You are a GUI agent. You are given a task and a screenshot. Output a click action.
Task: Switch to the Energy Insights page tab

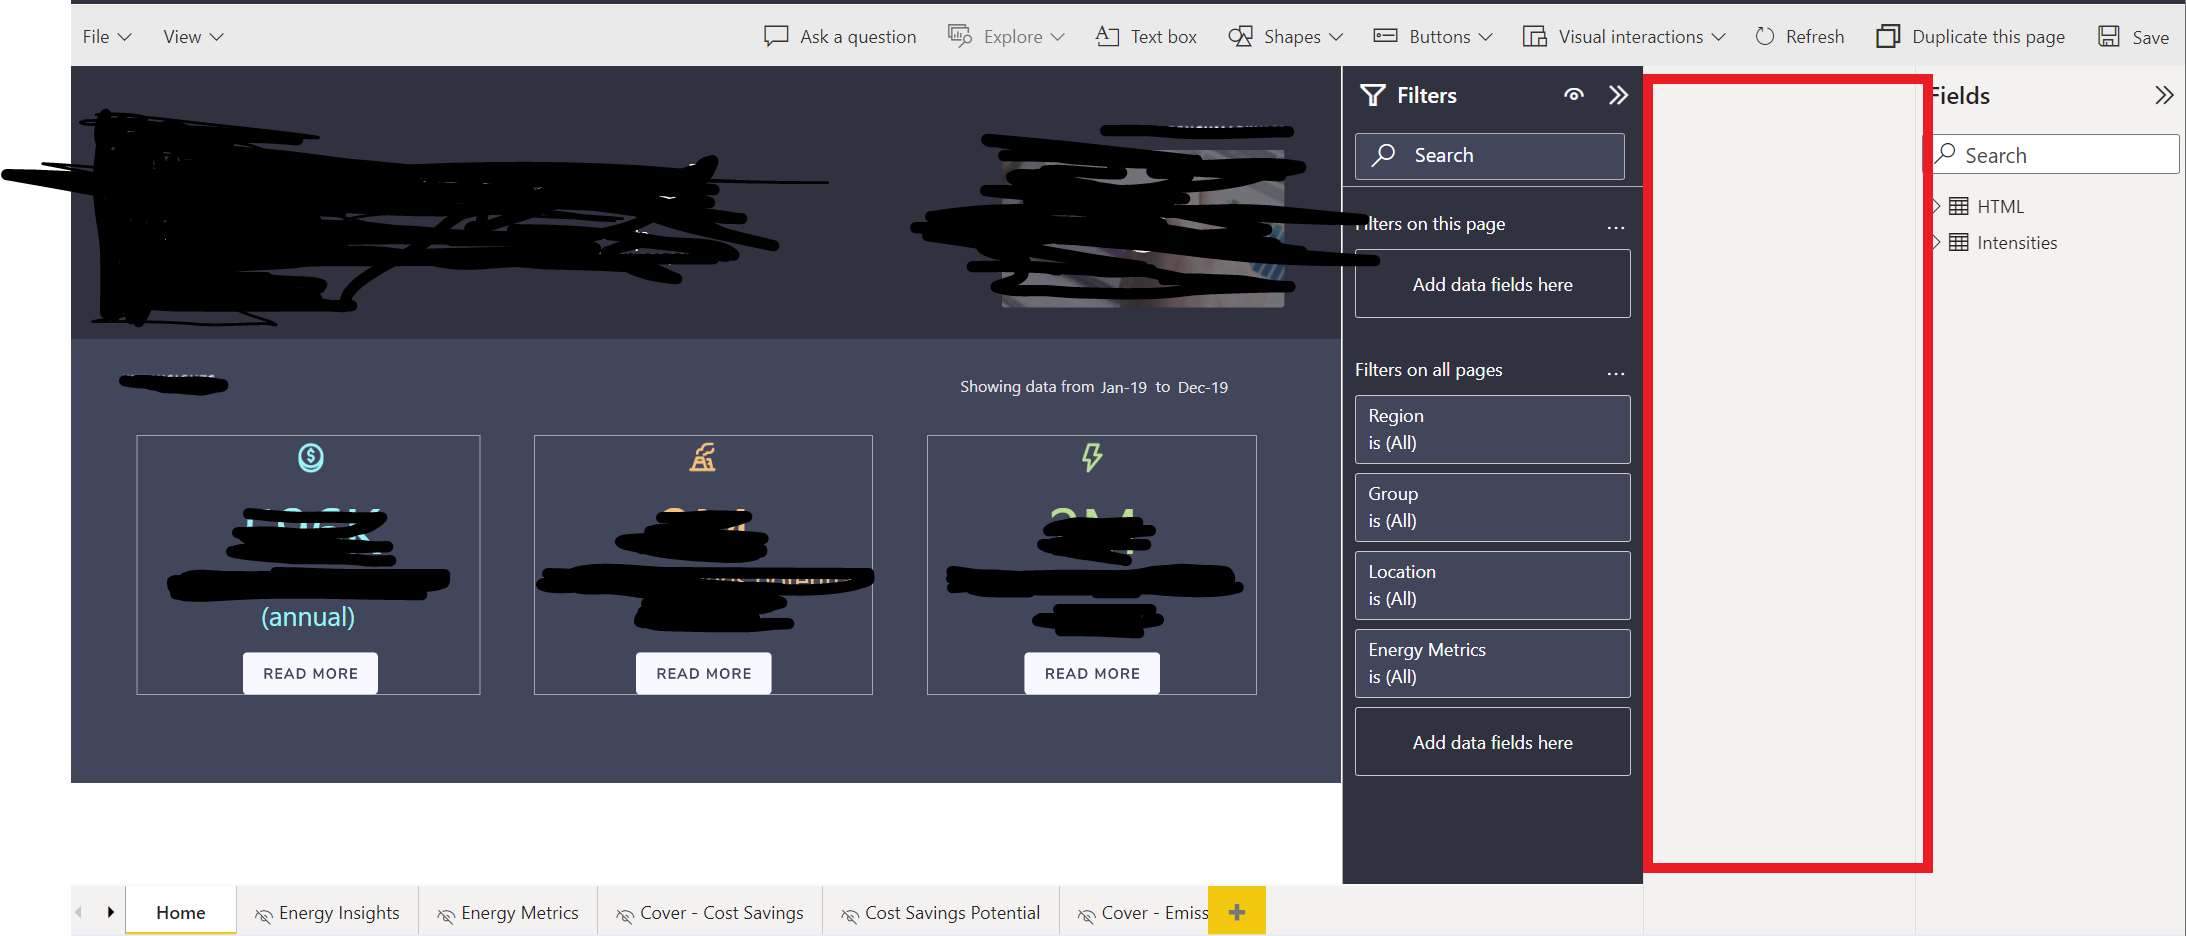click(328, 913)
